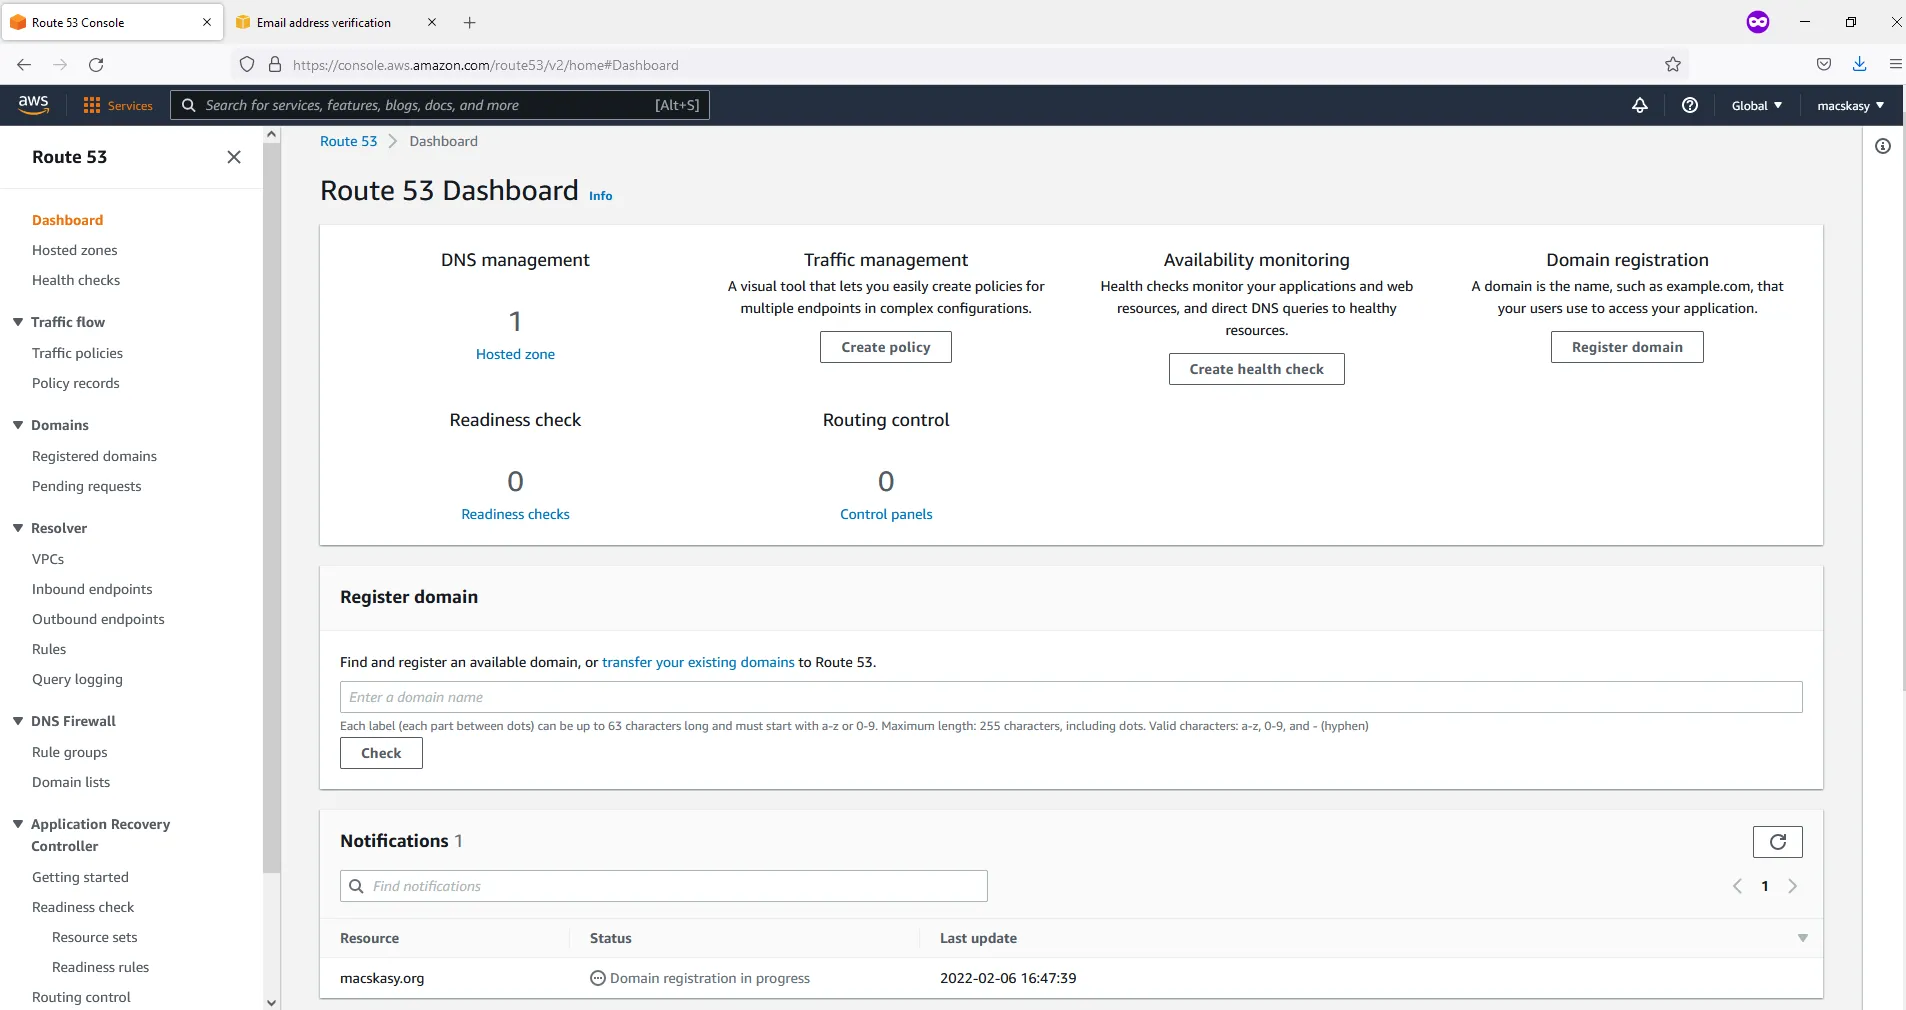Image resolution: width=1906 pixels, height=1010 pixels.
Task: Open Hosted zones in sidebar
Action: [x=75, y=250]
